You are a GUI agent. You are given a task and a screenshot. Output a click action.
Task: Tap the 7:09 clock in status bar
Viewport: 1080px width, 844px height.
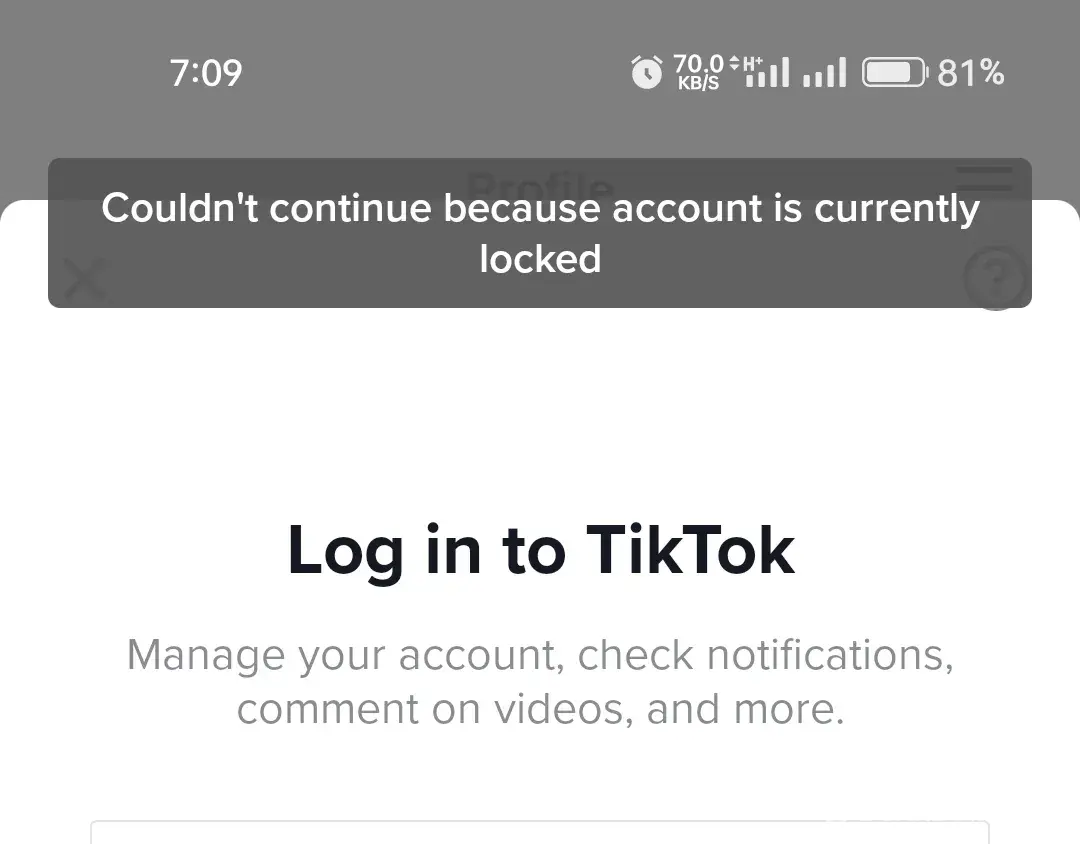[x=206, y=73]
